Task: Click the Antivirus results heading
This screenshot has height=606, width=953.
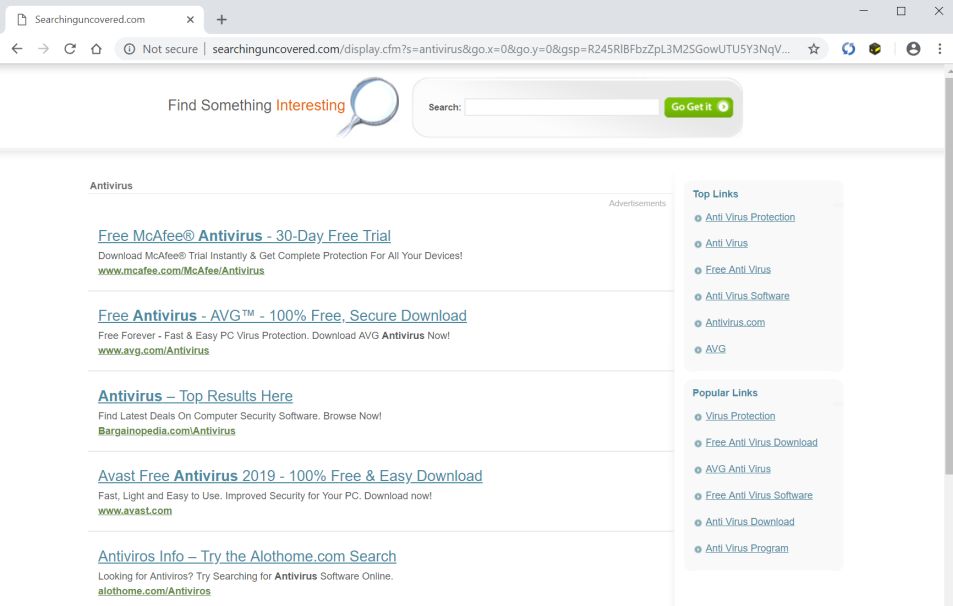Action: click(x=111, y=186)
